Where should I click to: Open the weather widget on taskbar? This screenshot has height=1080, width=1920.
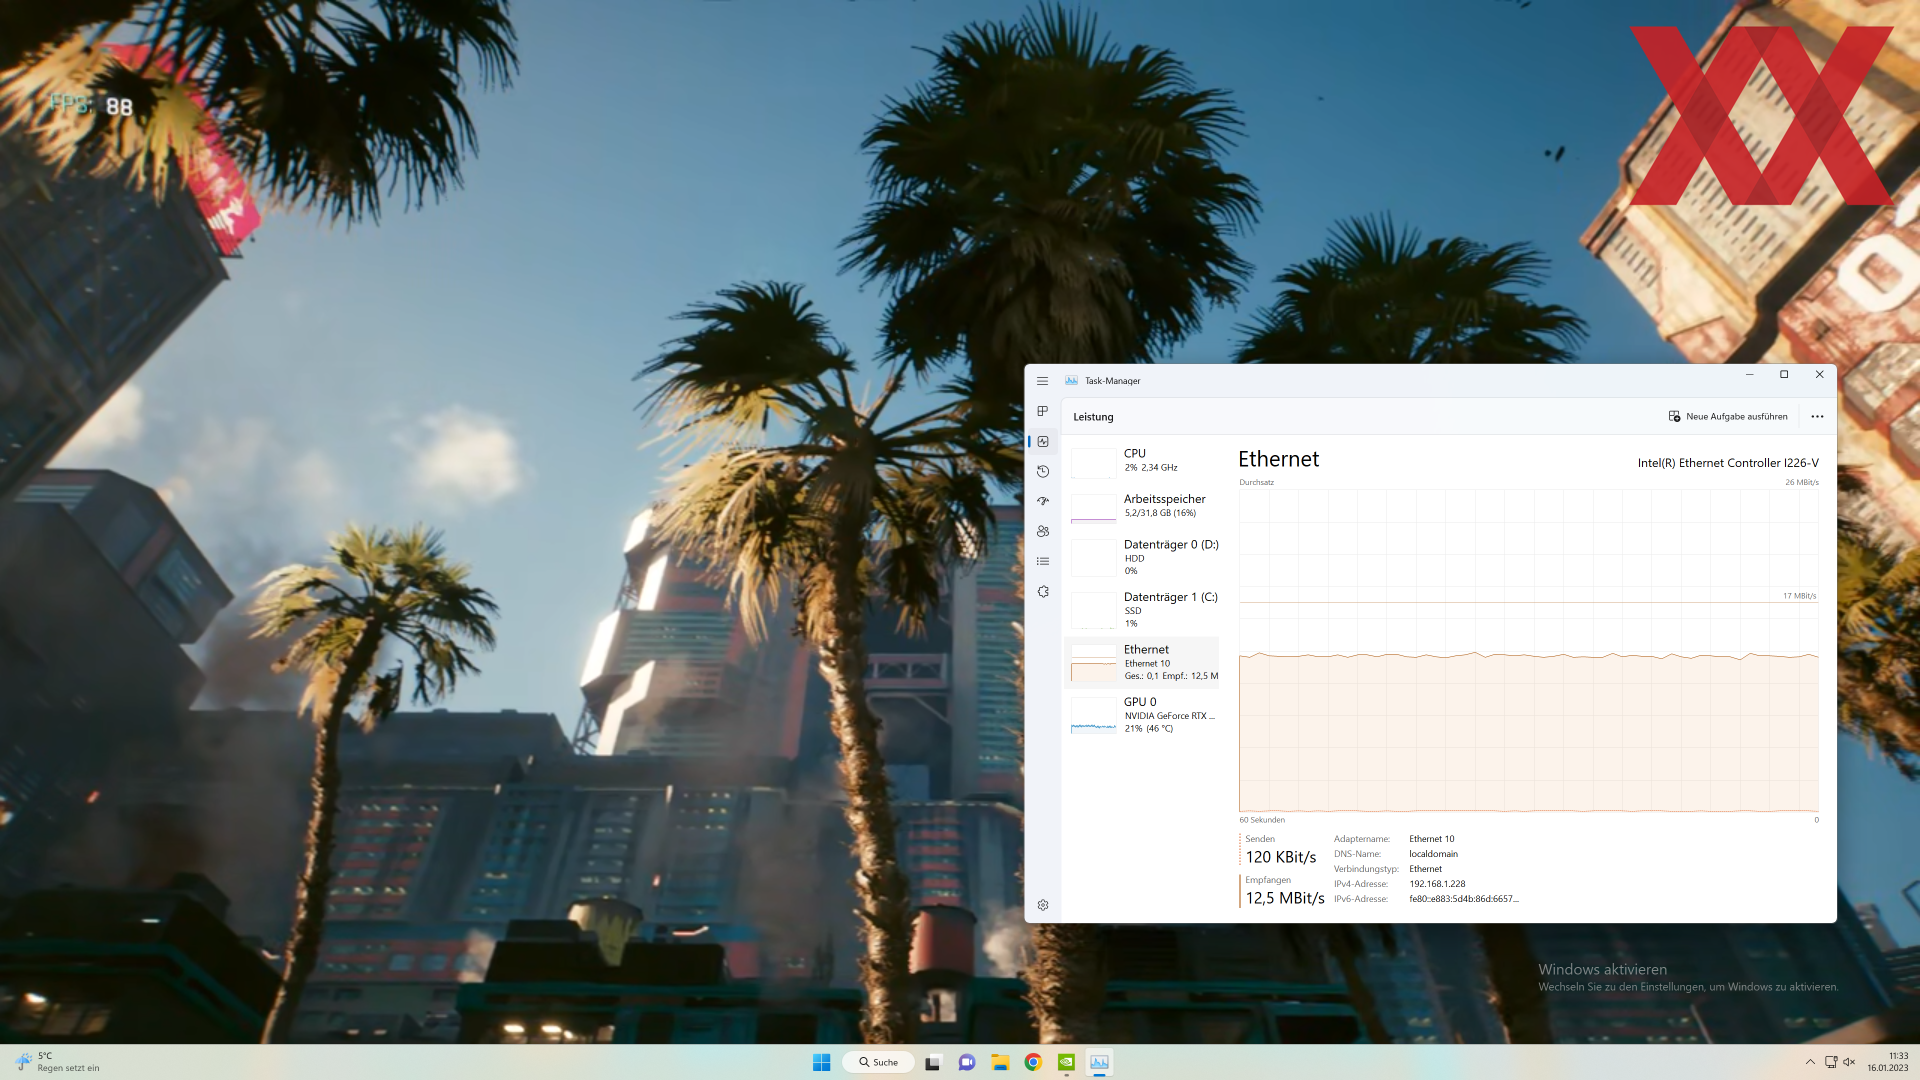point(60,1062)
